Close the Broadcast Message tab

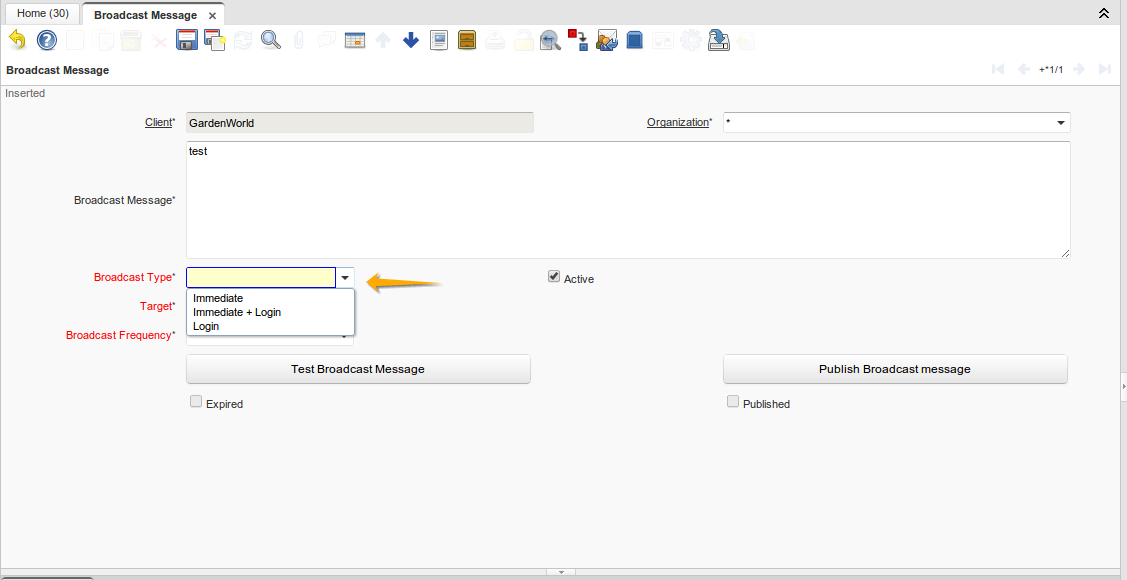(212, 16)
